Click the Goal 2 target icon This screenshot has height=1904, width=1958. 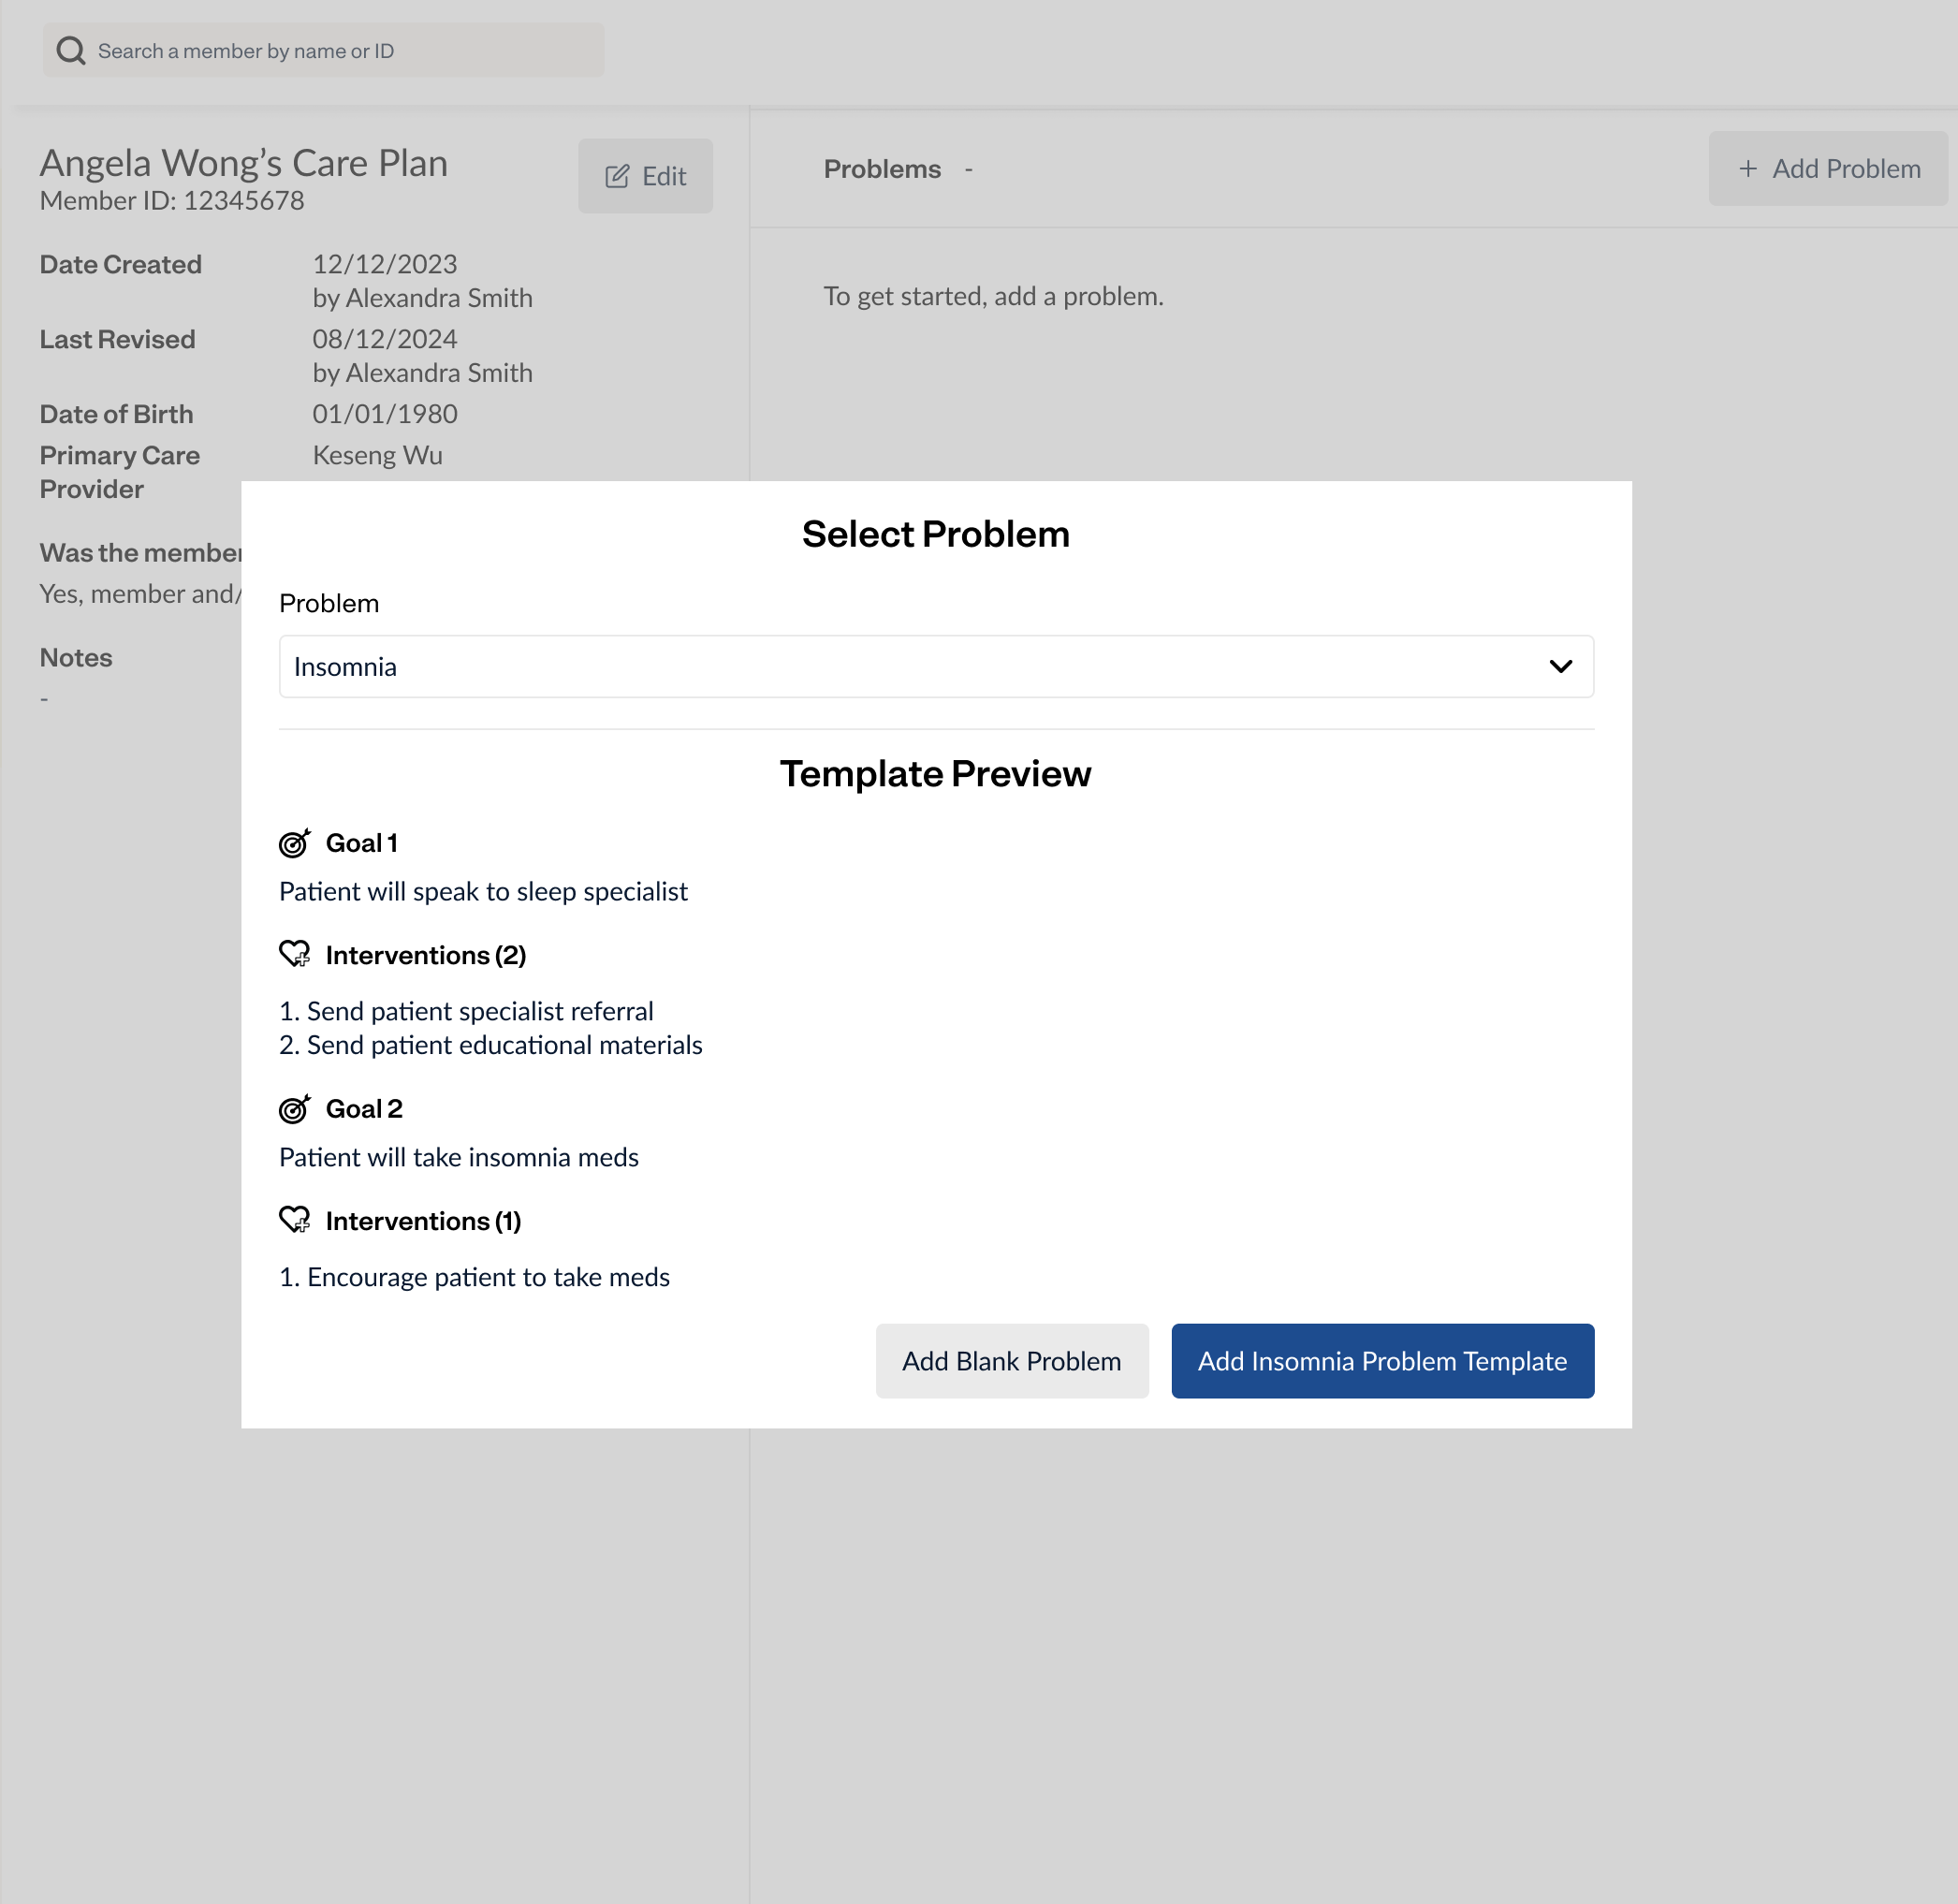coord(295,1109)
